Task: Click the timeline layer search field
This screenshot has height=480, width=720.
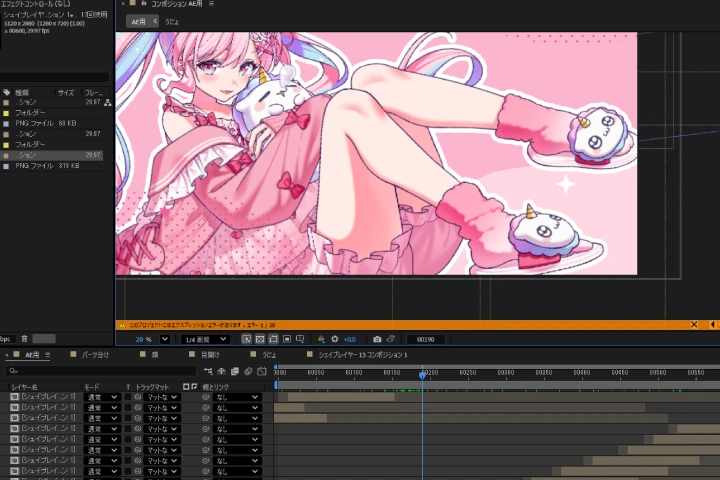Action: 101,371
